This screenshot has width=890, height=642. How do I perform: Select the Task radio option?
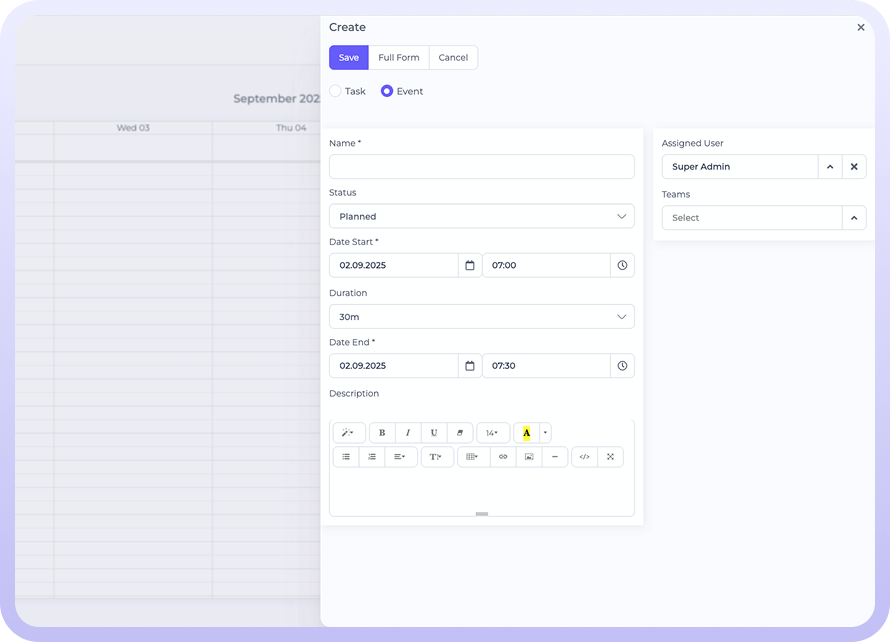click(x=336, y=91)
